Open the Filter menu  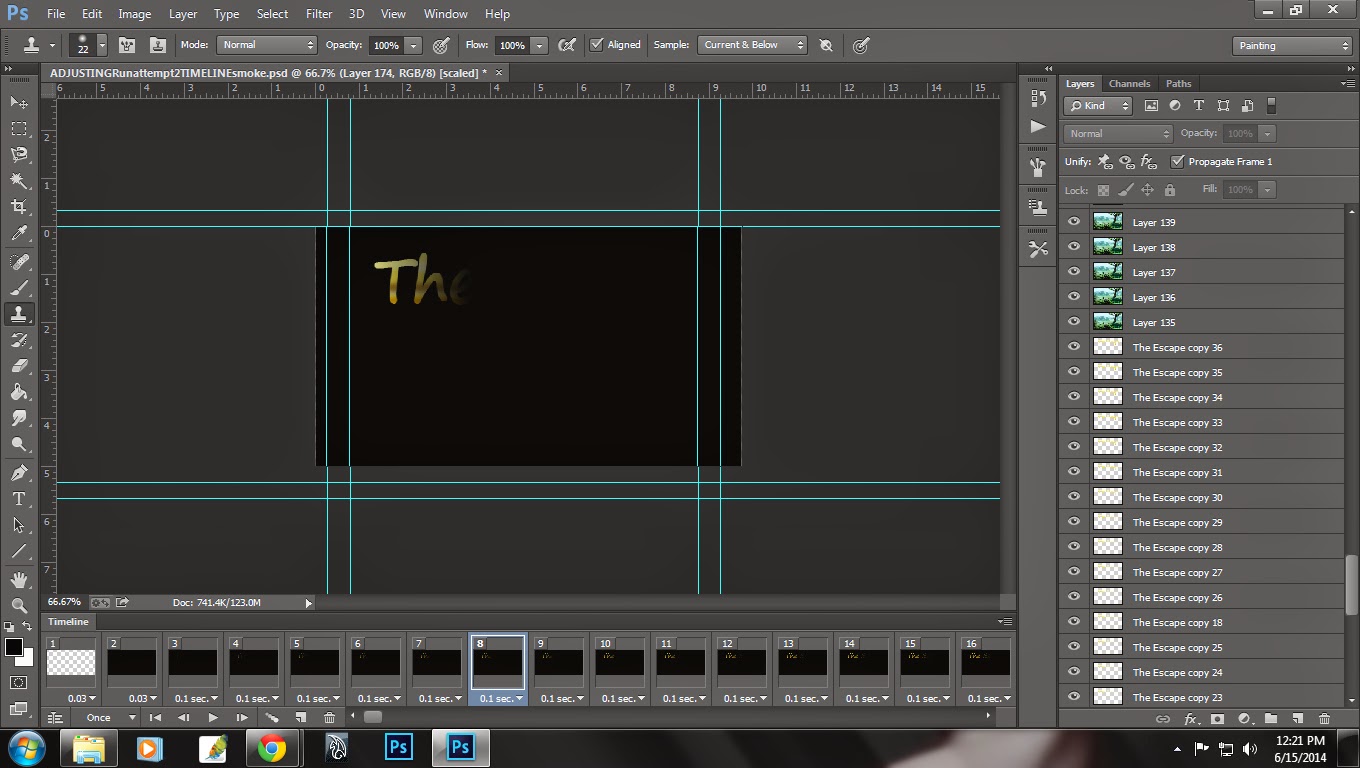tap(318, 13)
